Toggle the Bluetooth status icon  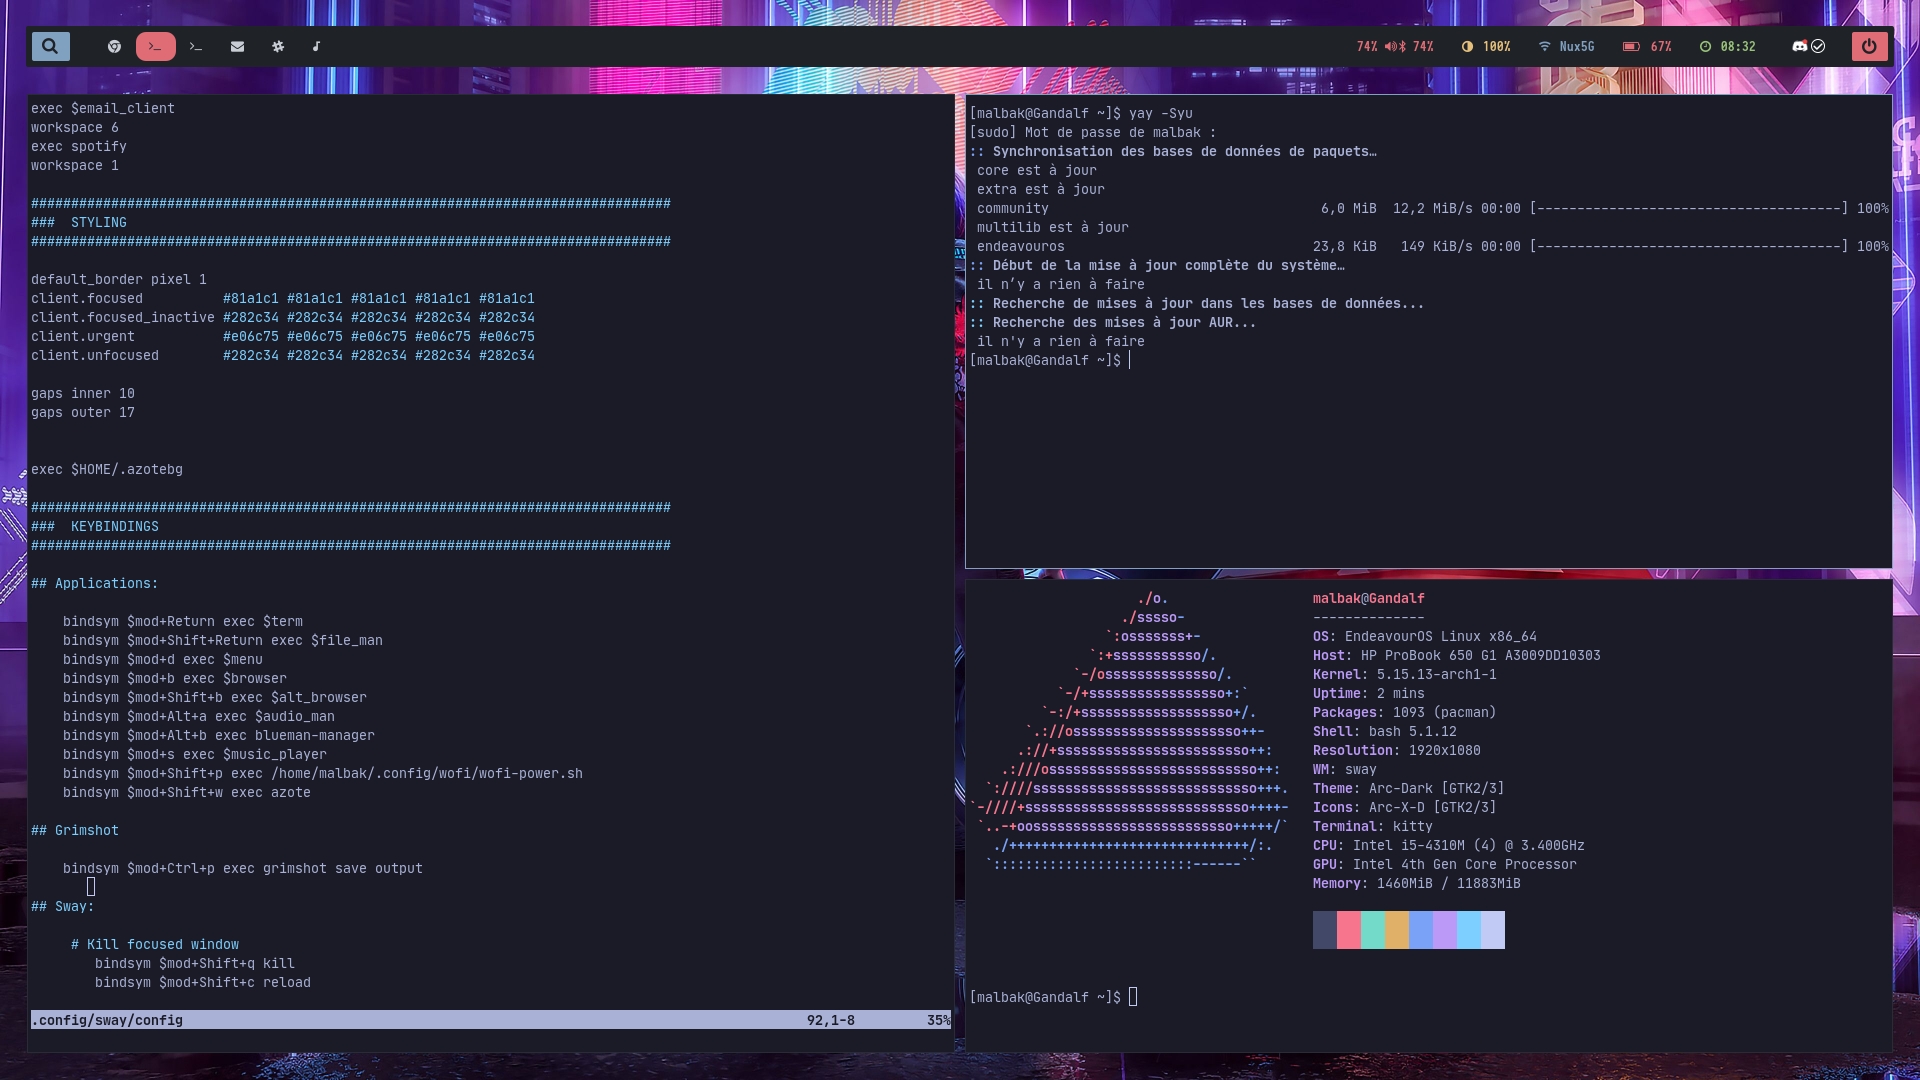(x=1402, y=46)
